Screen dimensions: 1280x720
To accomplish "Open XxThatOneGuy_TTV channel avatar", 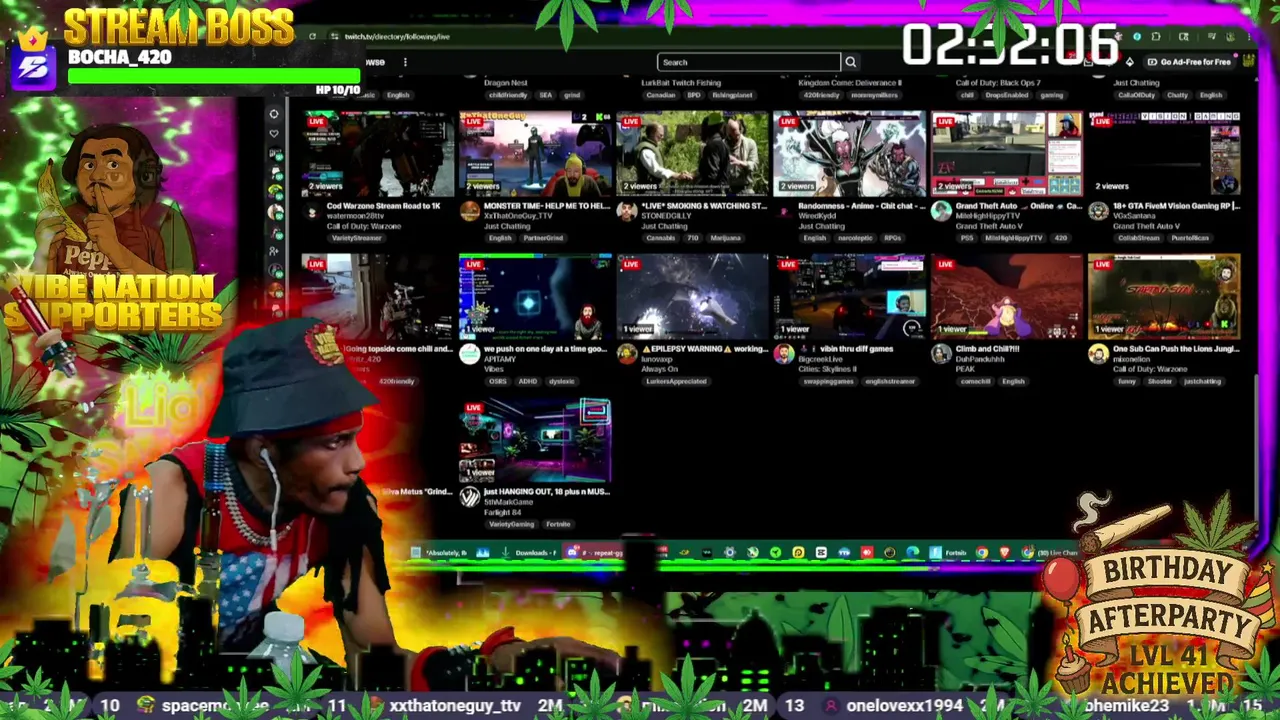I will coord(469,211).
